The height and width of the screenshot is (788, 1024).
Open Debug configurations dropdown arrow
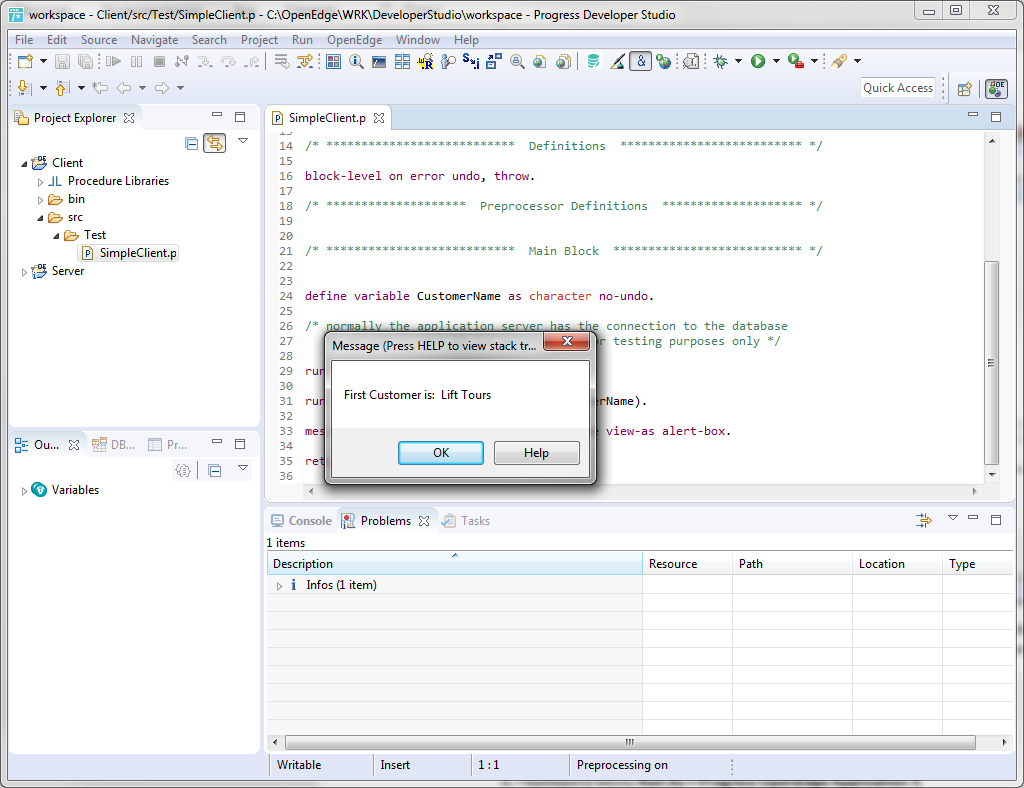click(x=738, y=61)
